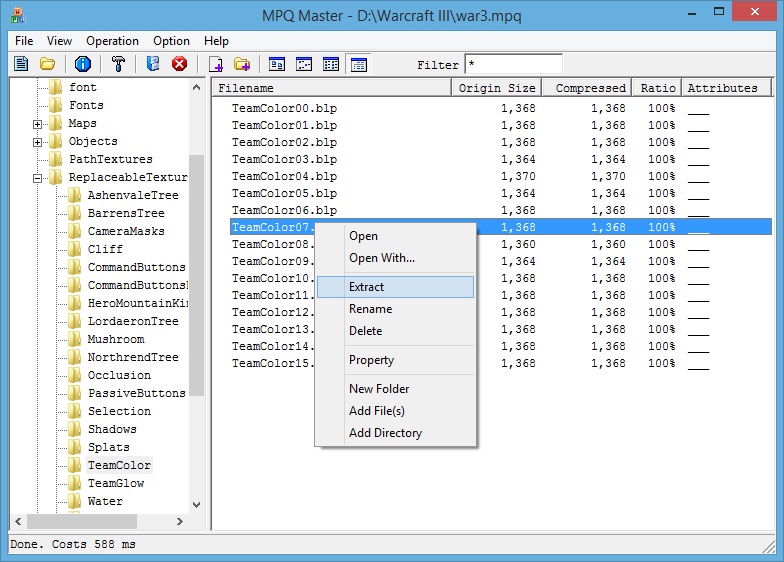Show archive info with the blue info icon

(82, 64)
